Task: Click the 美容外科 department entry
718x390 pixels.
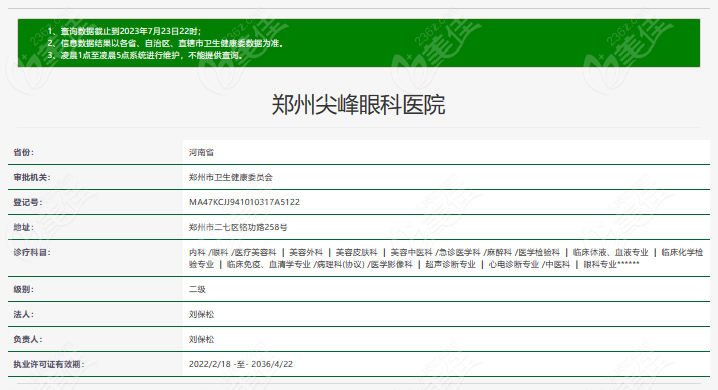Action: (306, 253)
